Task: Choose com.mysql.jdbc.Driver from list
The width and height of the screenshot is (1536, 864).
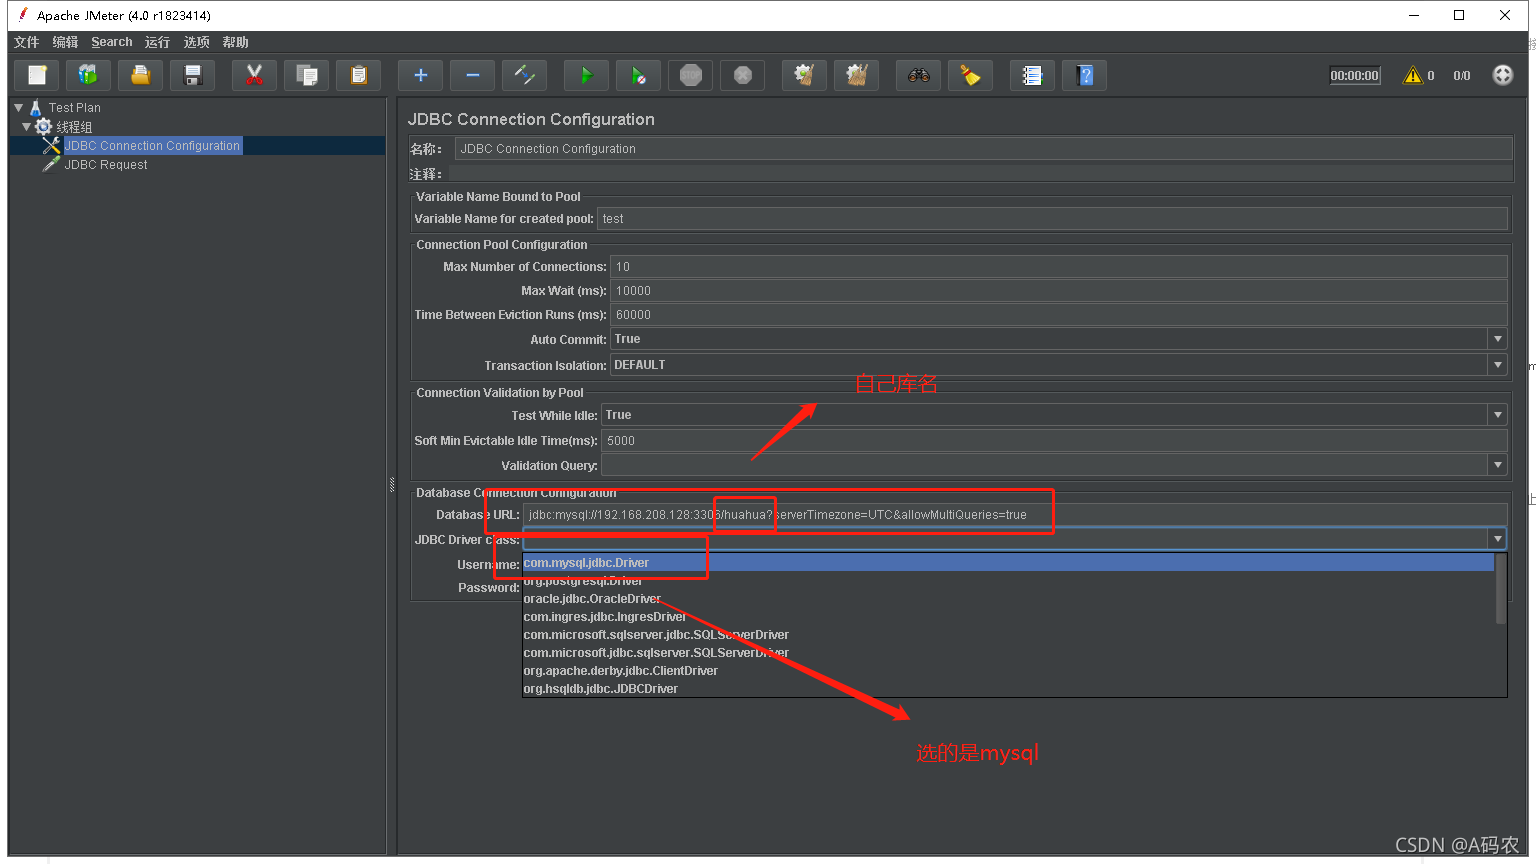Action: point(1008,563)
